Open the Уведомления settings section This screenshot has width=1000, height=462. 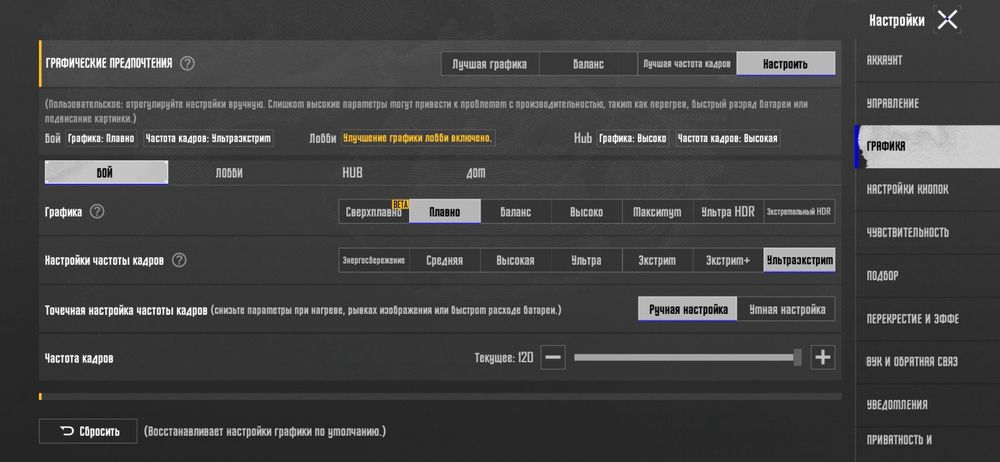[x=927, y=405]
